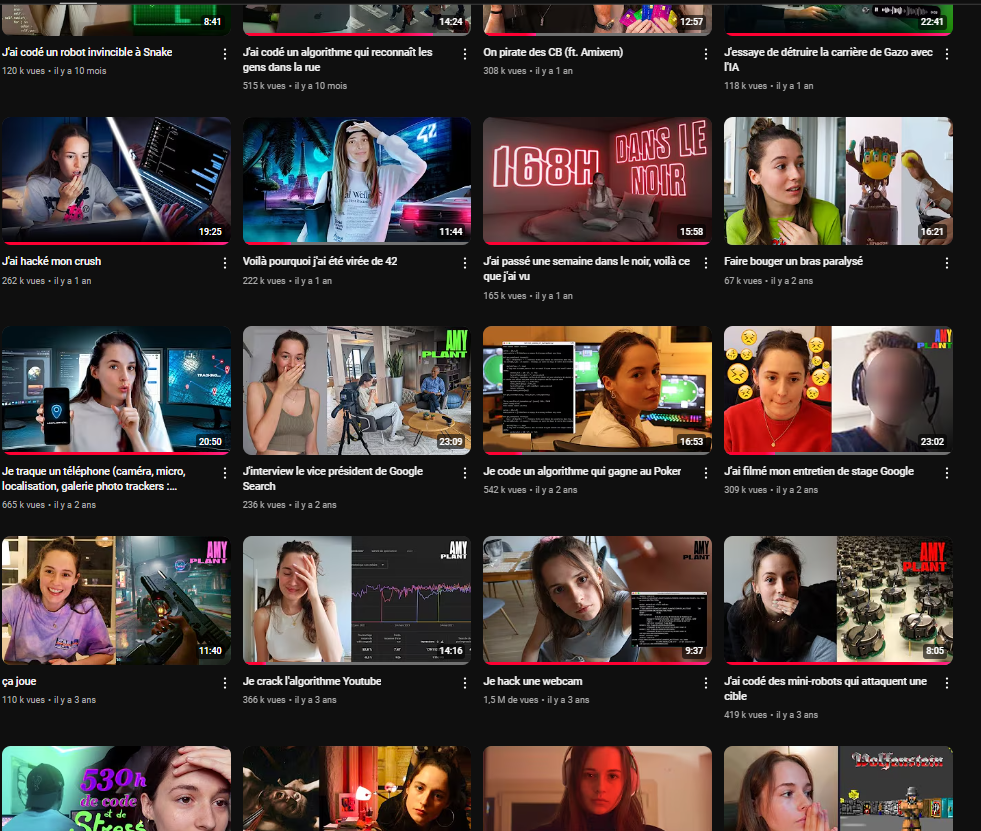
Task: Open options menu for the Poker algorithm video
Action: (x=706, y=473)
